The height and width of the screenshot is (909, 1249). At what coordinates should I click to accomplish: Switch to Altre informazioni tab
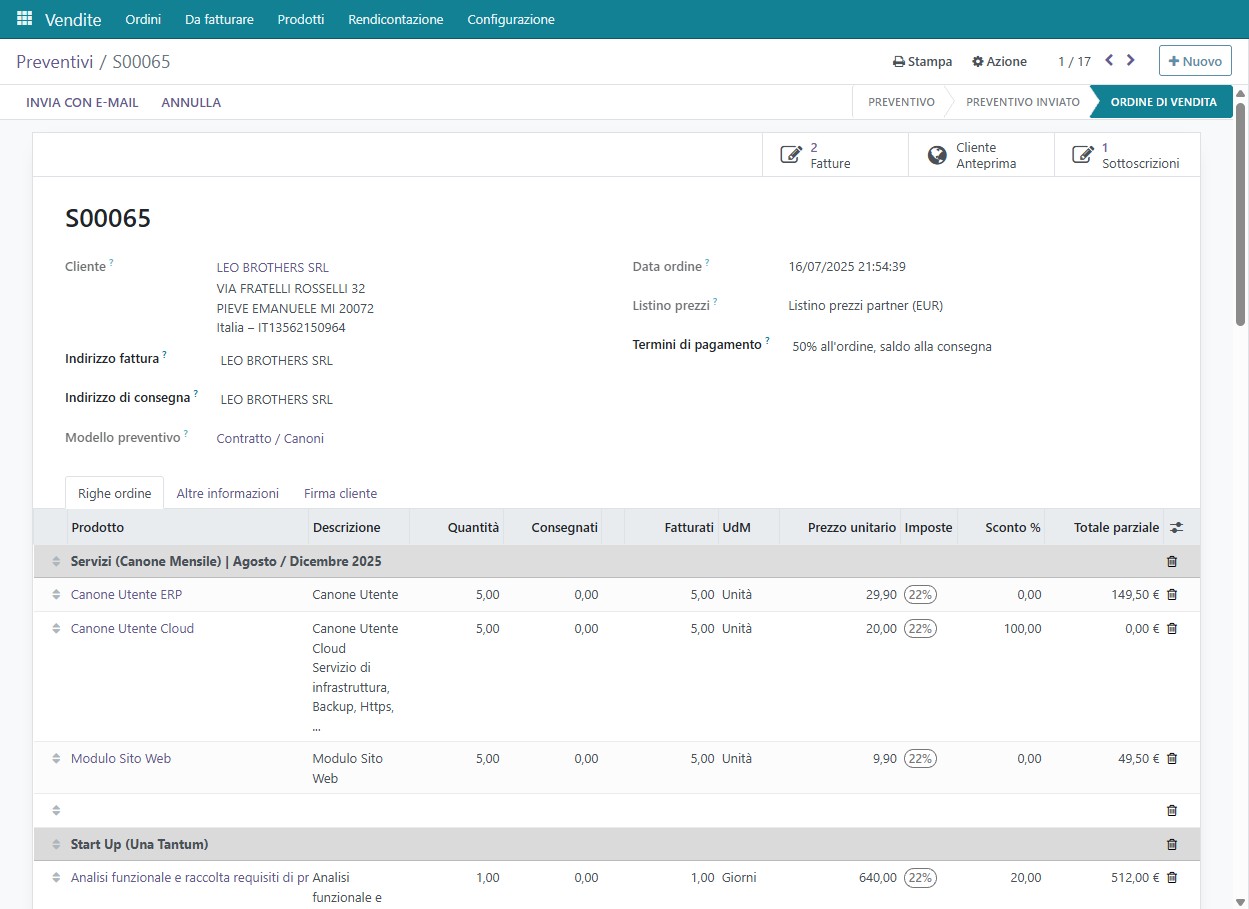coord(227,493)
